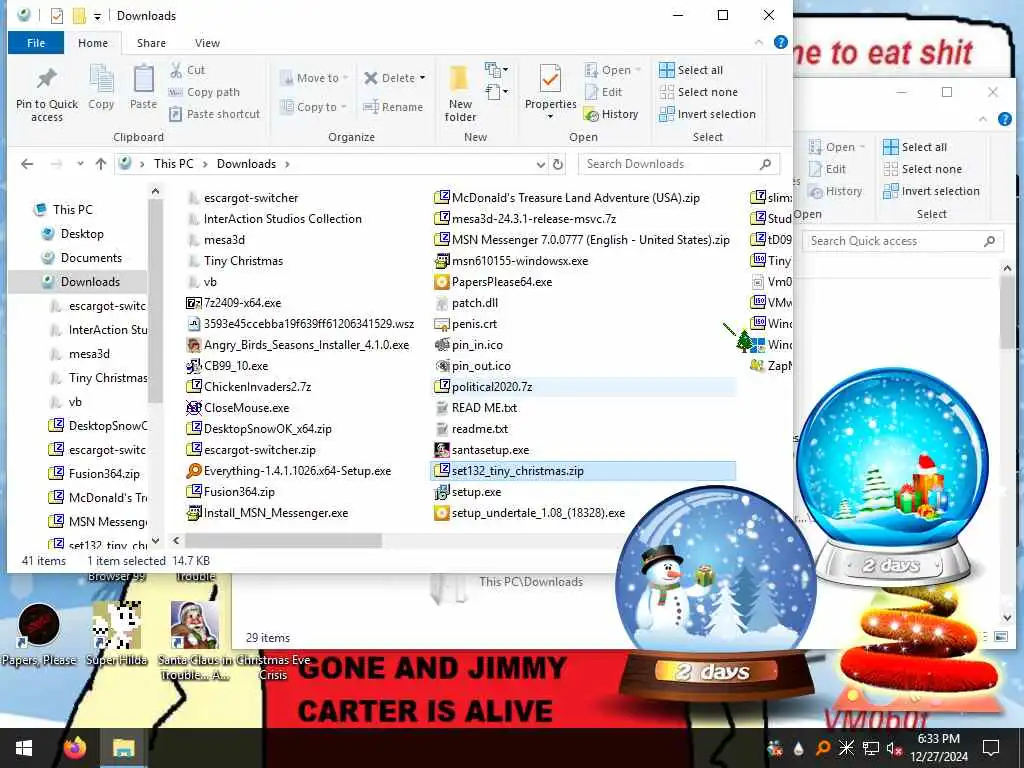Click Invert selection in background Explorer window
The width and height of the screenshot is (1024, 768).
pyautogui.click(x=931, y=191)
